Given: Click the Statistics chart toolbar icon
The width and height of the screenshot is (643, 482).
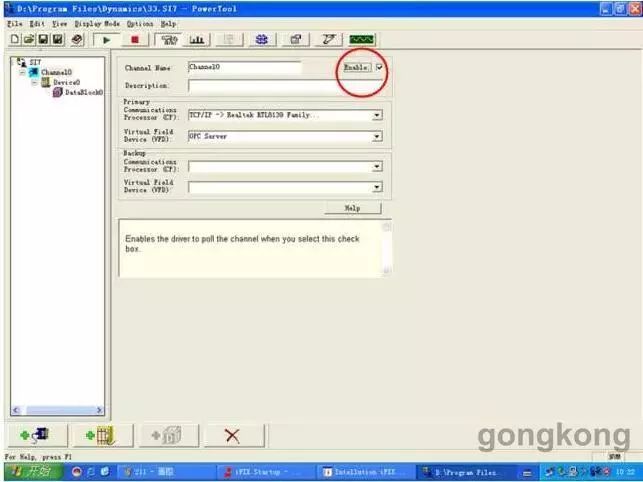Looking at the screenshot, I should click(x=198, y=40).
